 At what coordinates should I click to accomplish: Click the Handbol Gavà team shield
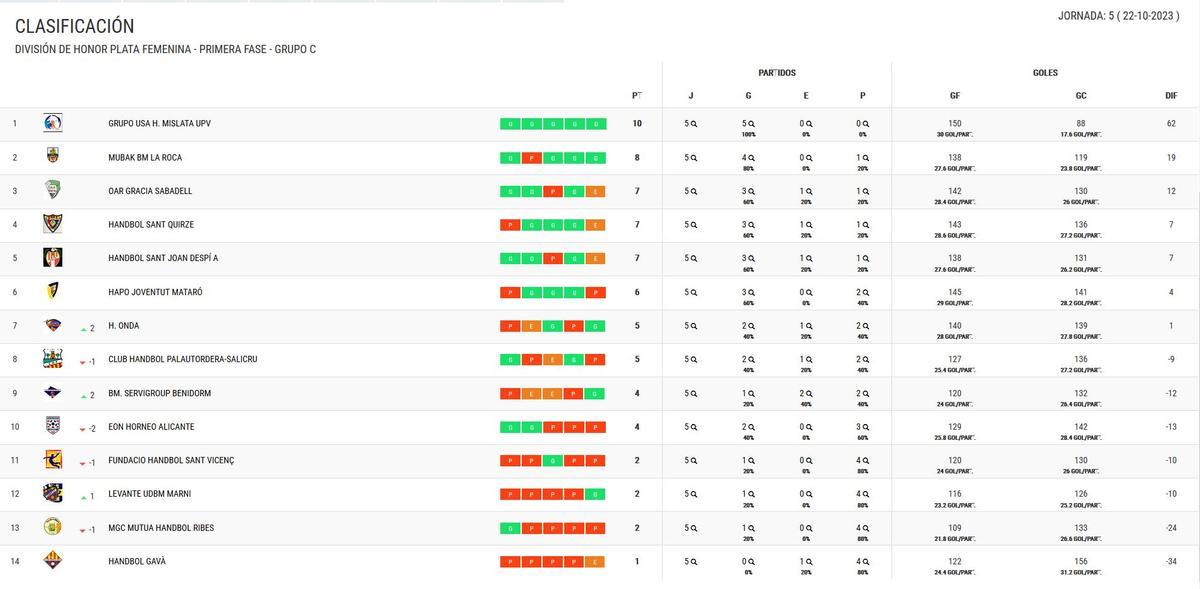click(52, 561)
